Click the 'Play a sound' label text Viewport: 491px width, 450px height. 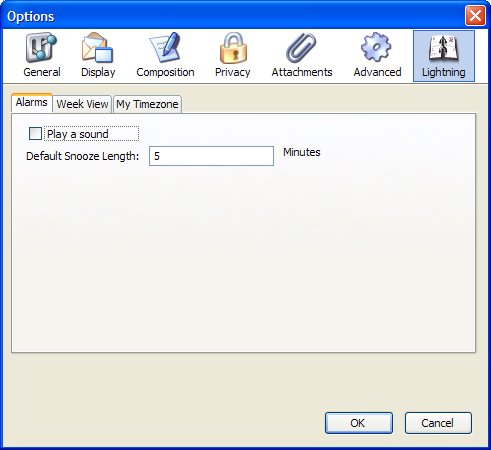78,134
